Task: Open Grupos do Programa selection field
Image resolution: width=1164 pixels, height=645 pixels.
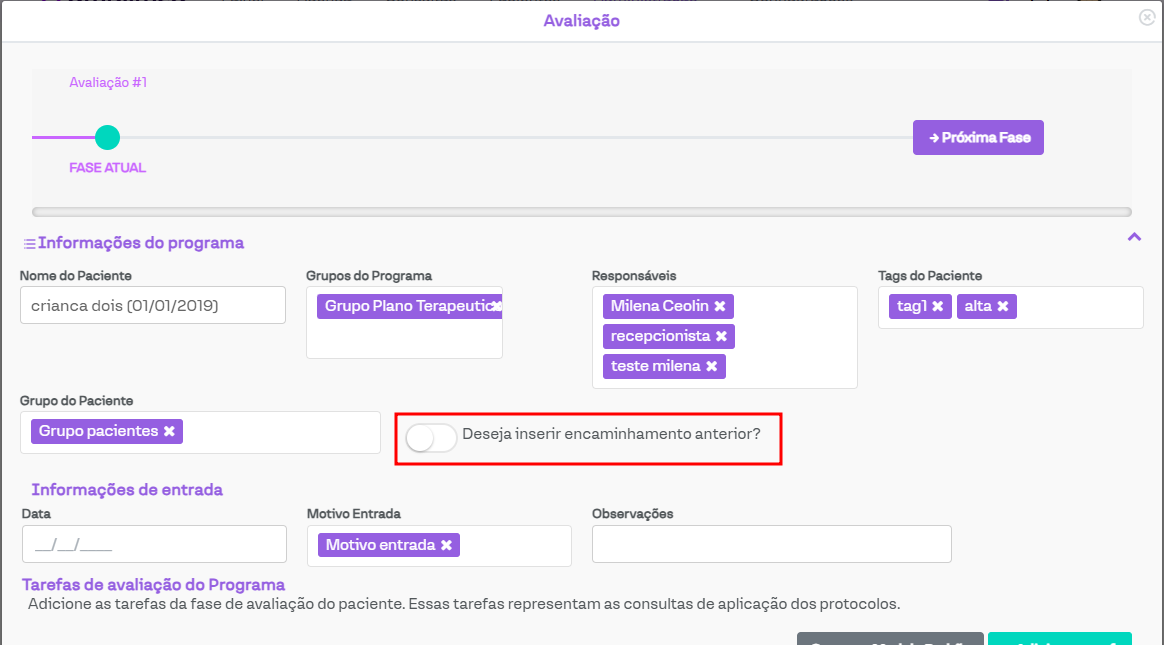Action: (404, 340)
